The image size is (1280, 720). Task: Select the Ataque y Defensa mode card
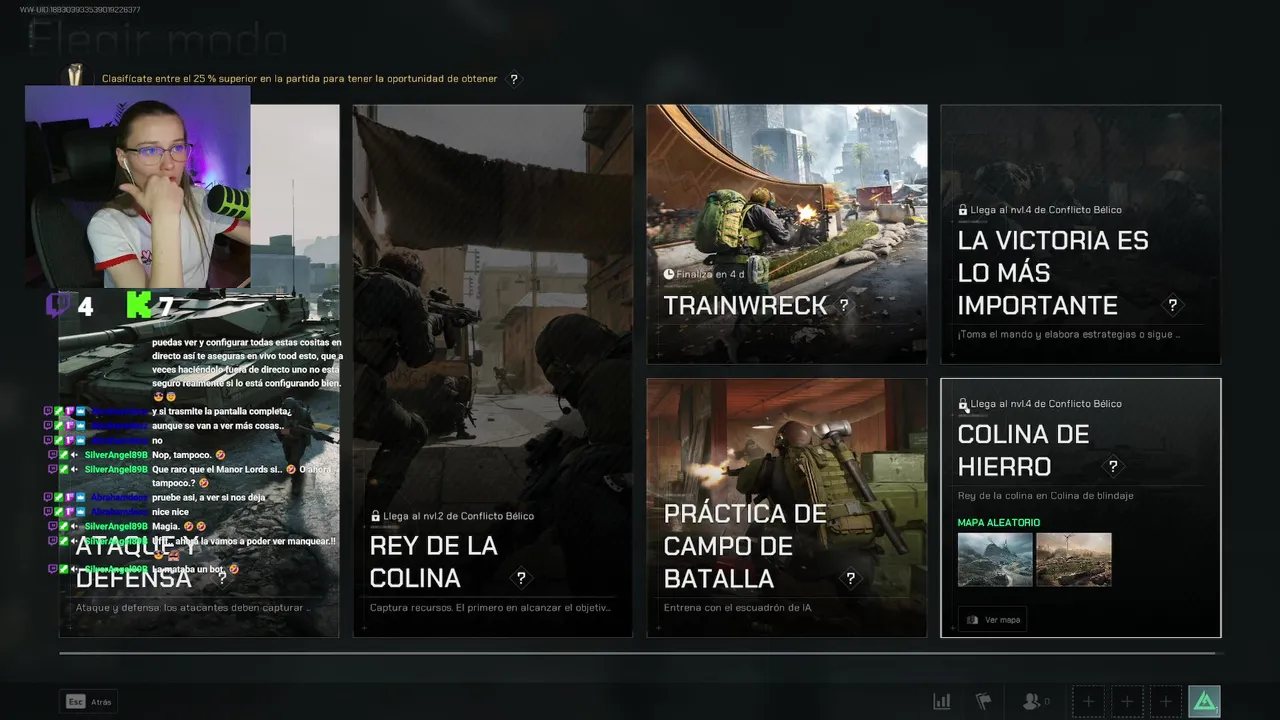199,371
